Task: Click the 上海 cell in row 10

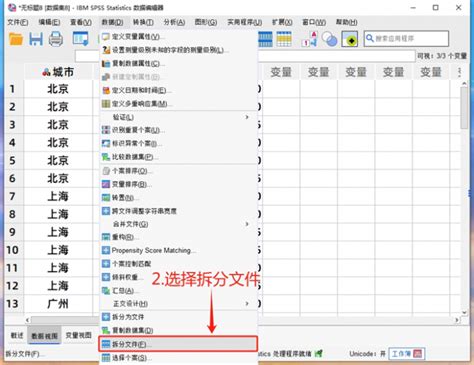Action: pos(58,250)
